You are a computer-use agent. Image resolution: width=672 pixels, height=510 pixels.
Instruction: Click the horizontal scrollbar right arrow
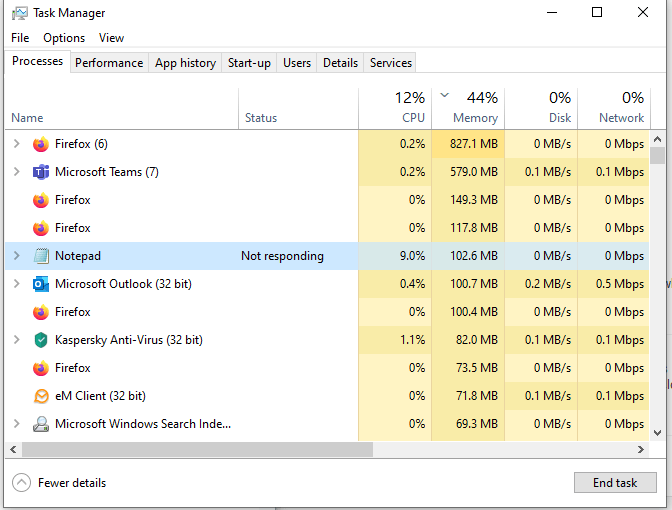(x=641, y=450)
